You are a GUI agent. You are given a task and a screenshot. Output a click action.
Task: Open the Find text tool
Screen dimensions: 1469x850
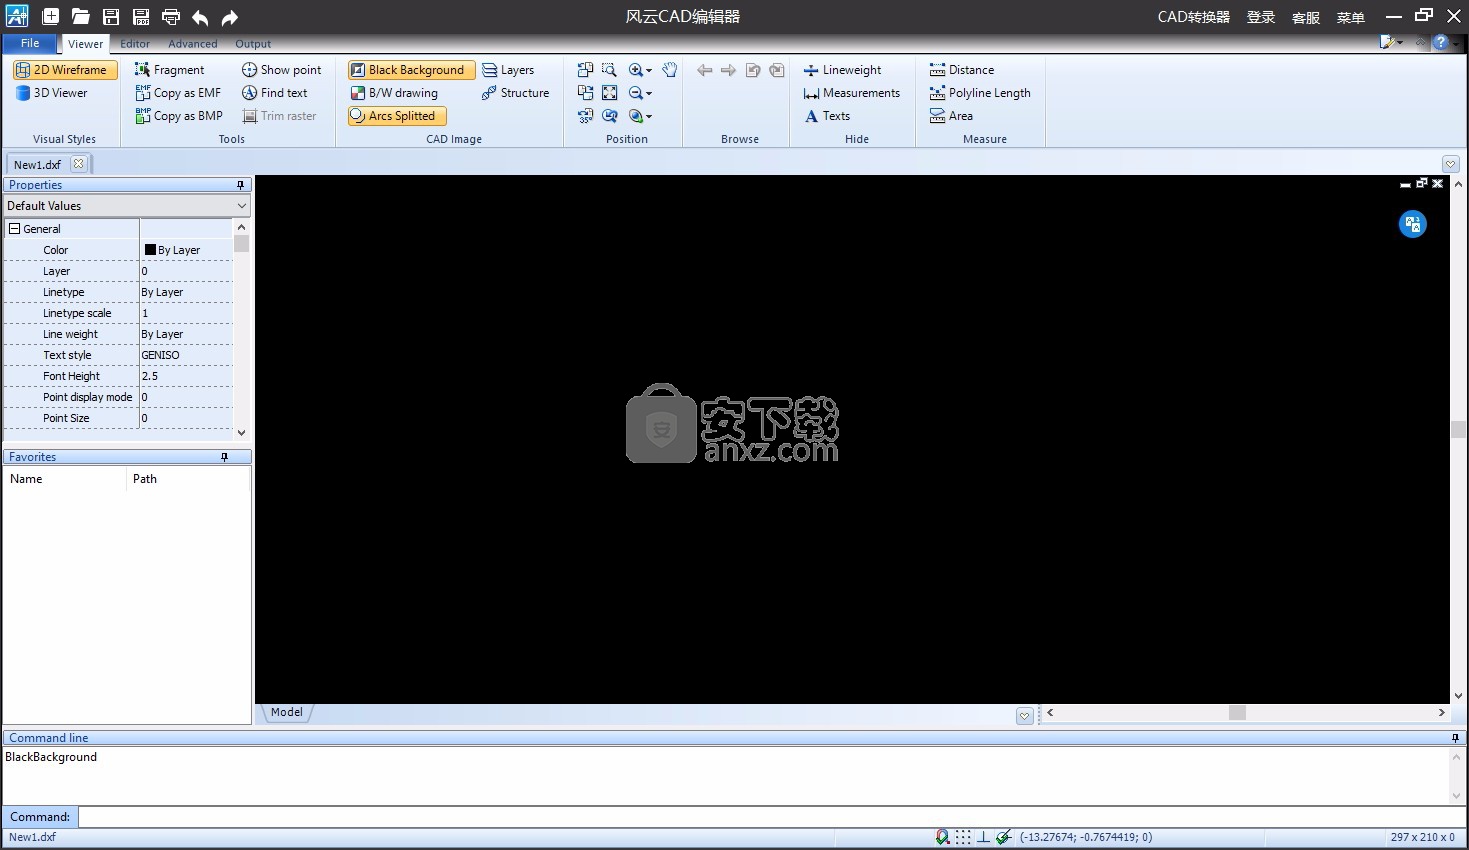[x=274, y=93]
